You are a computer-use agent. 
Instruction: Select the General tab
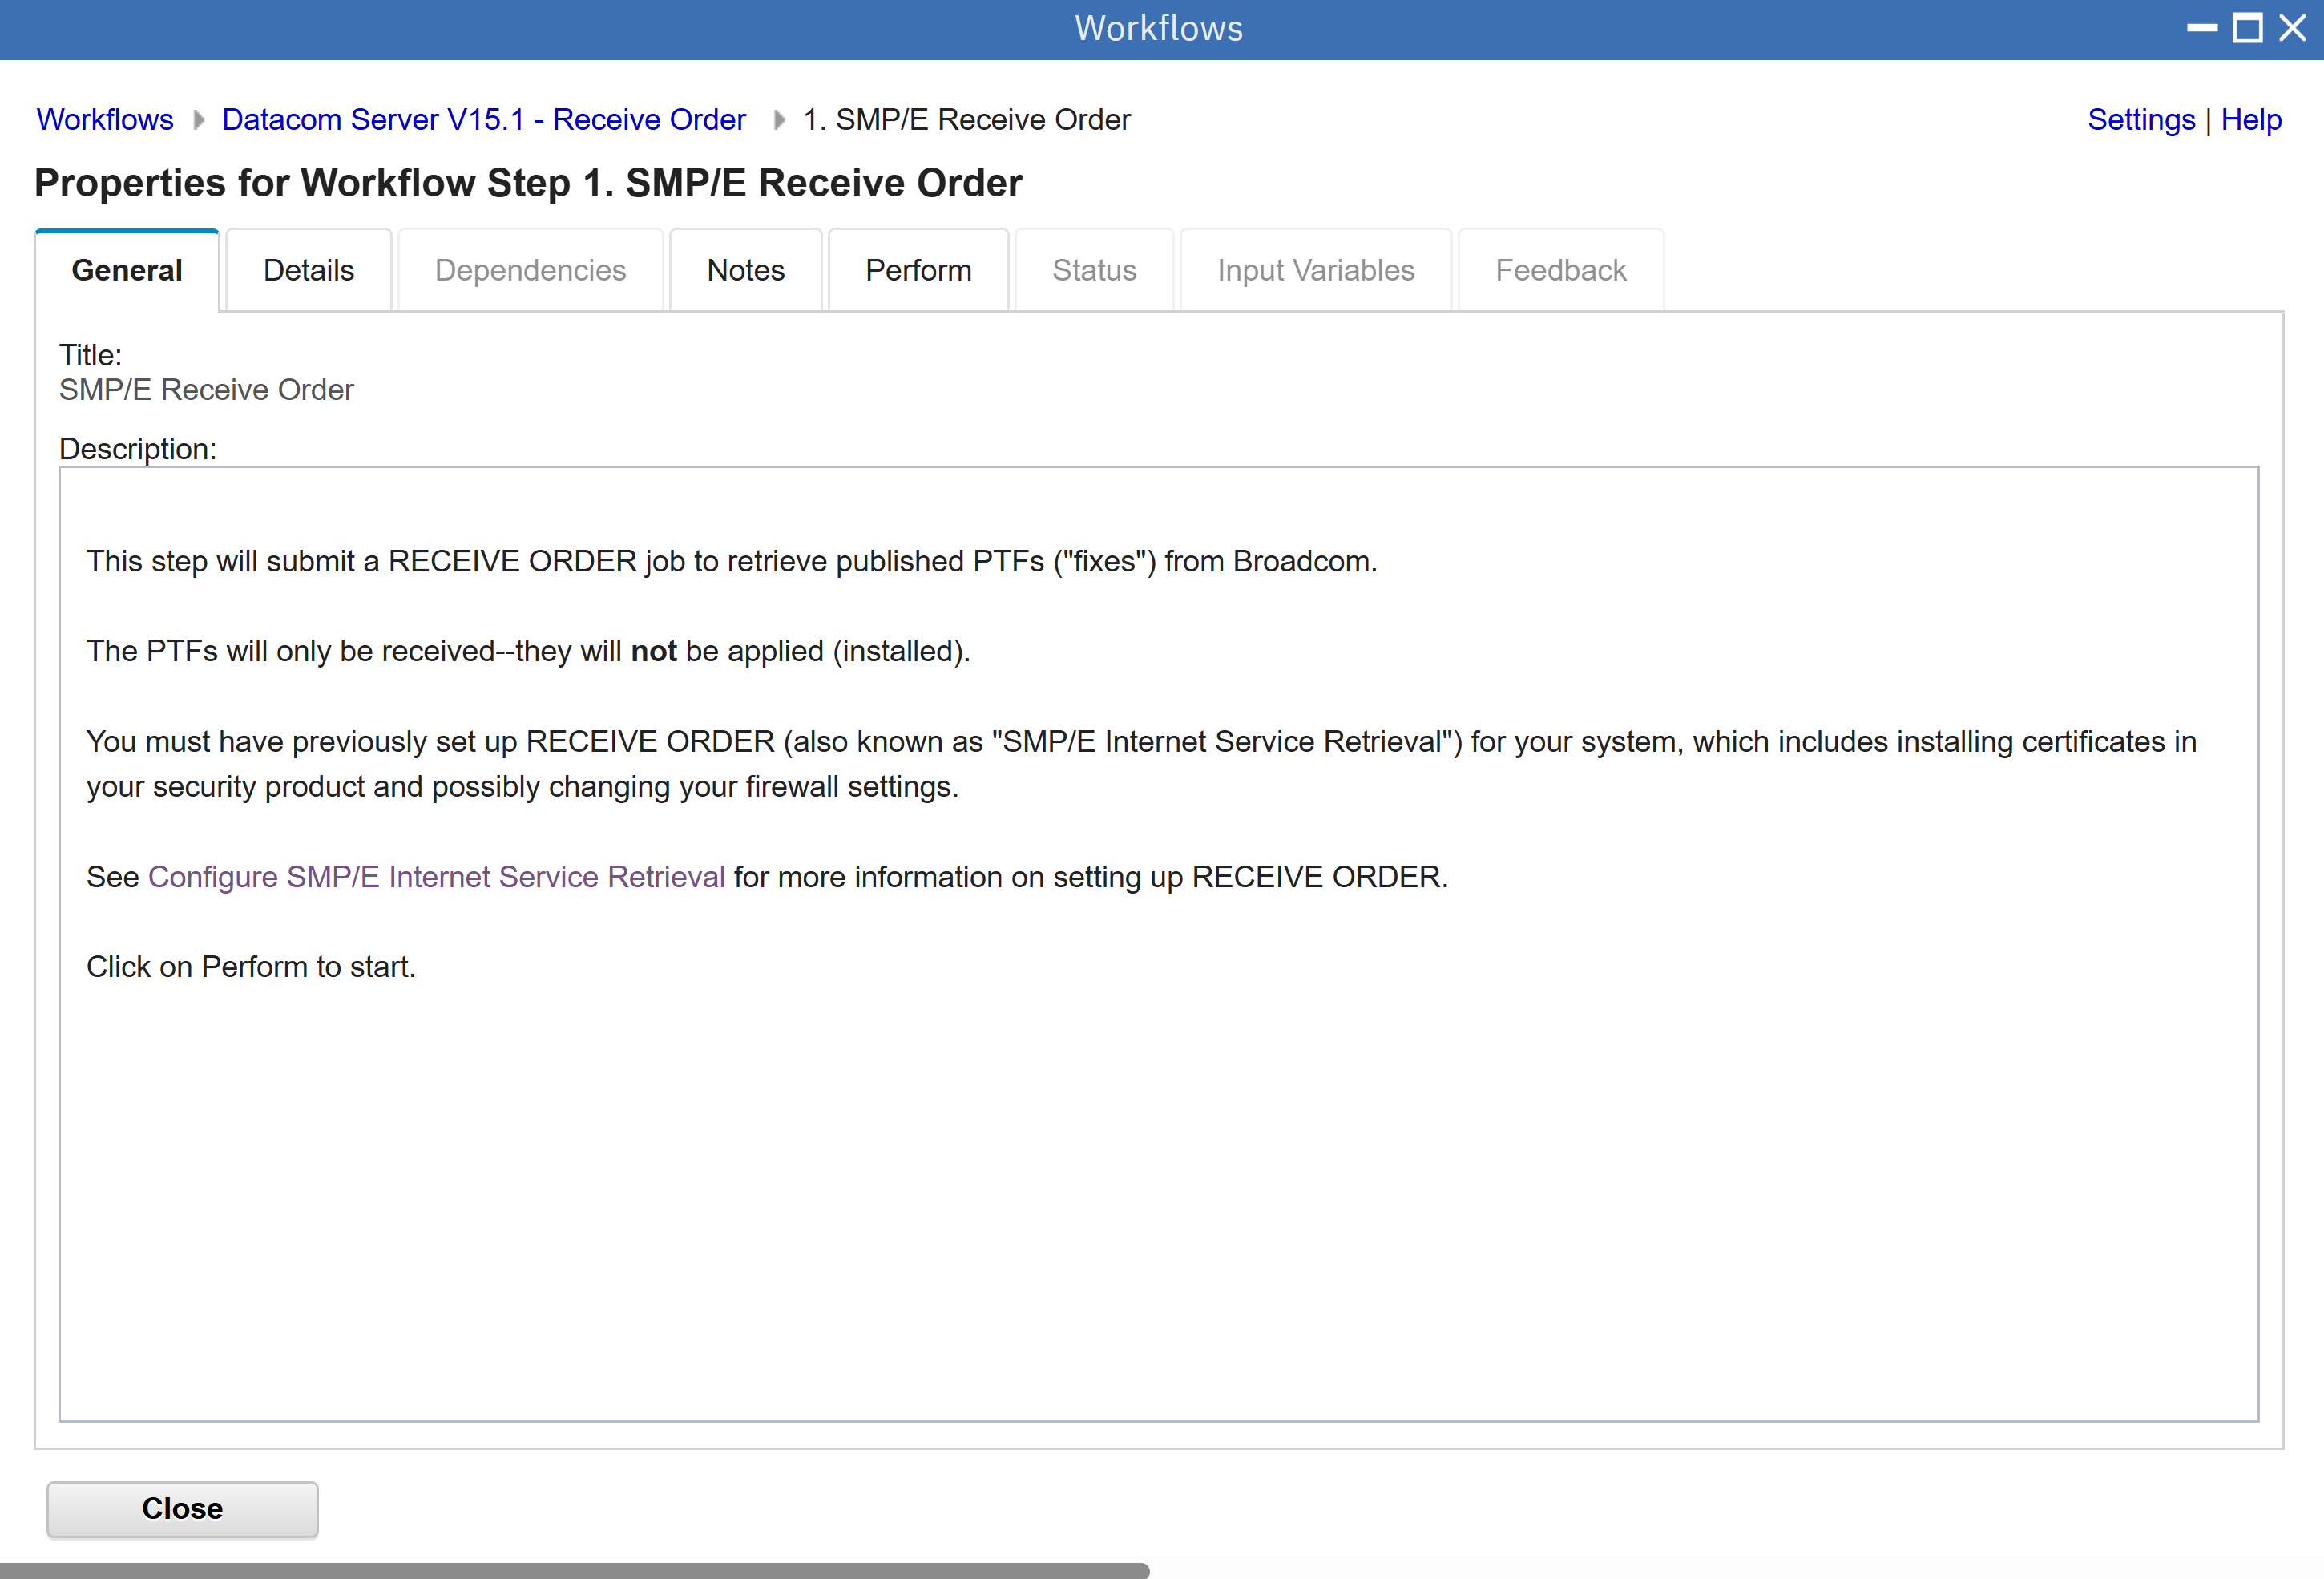coord(127,270)
